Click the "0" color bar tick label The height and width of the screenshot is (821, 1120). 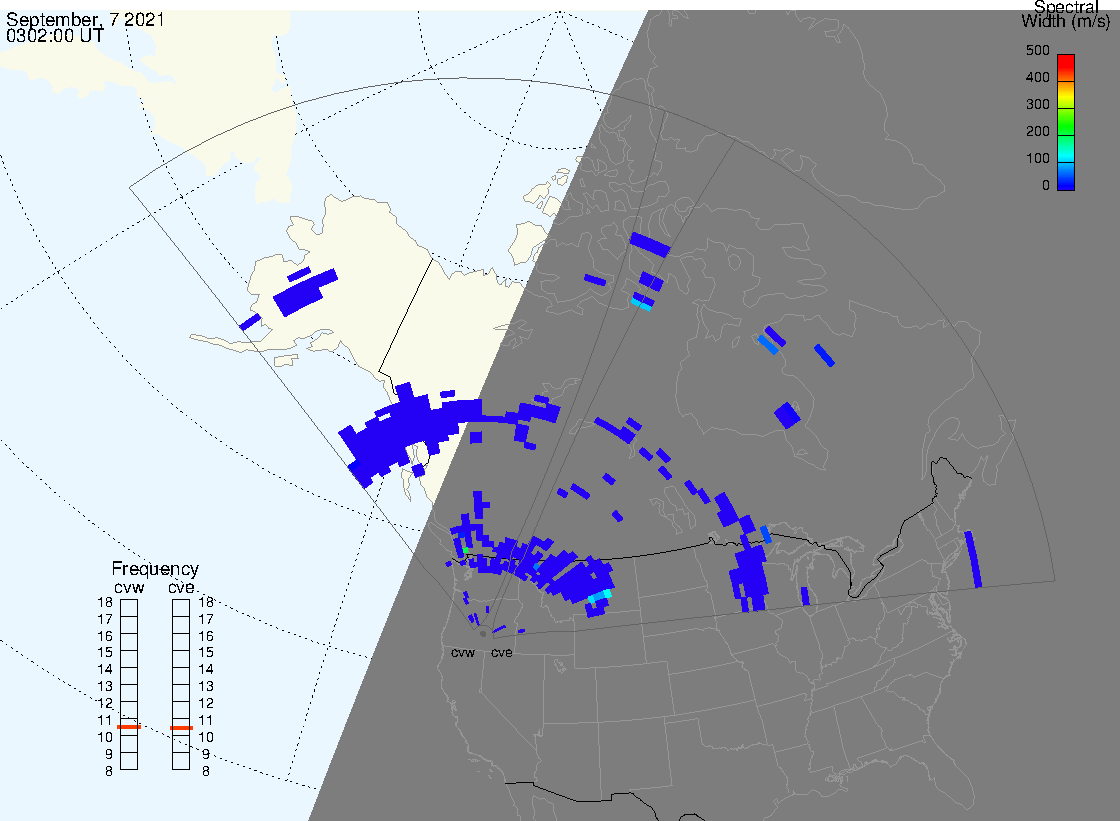tap(1046, 186)
